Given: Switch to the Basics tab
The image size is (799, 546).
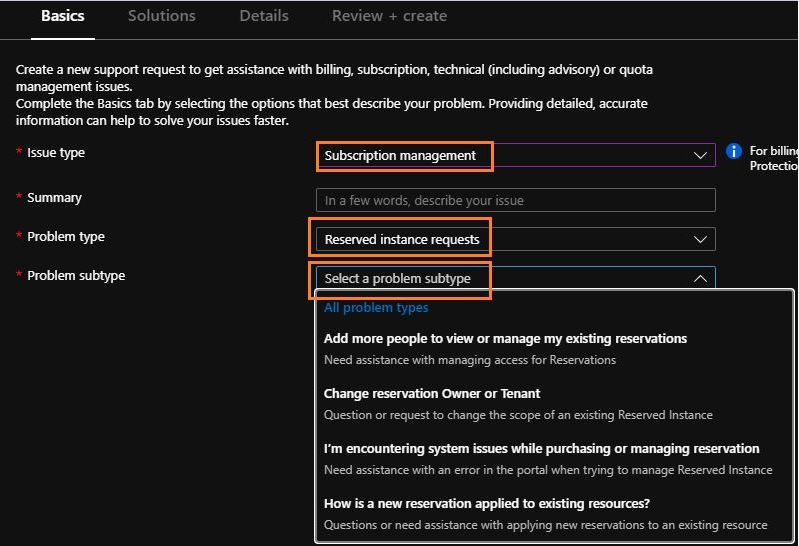Looking at the screenshot, I should pyautogui.click(x=63, y=16).
